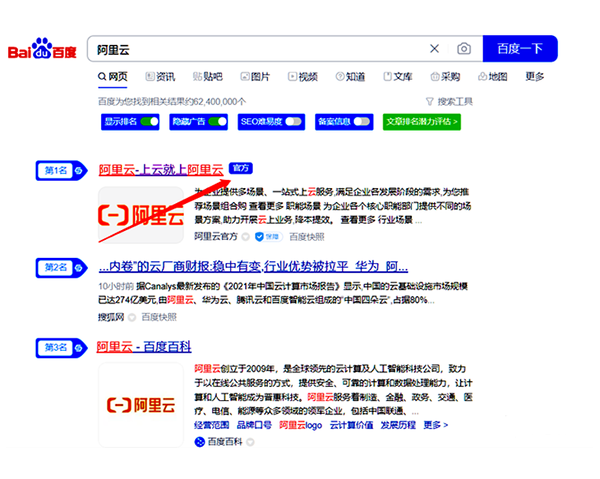Open camera image search
Viewport: 600px width, 479px height.
[x=463, y=49]
